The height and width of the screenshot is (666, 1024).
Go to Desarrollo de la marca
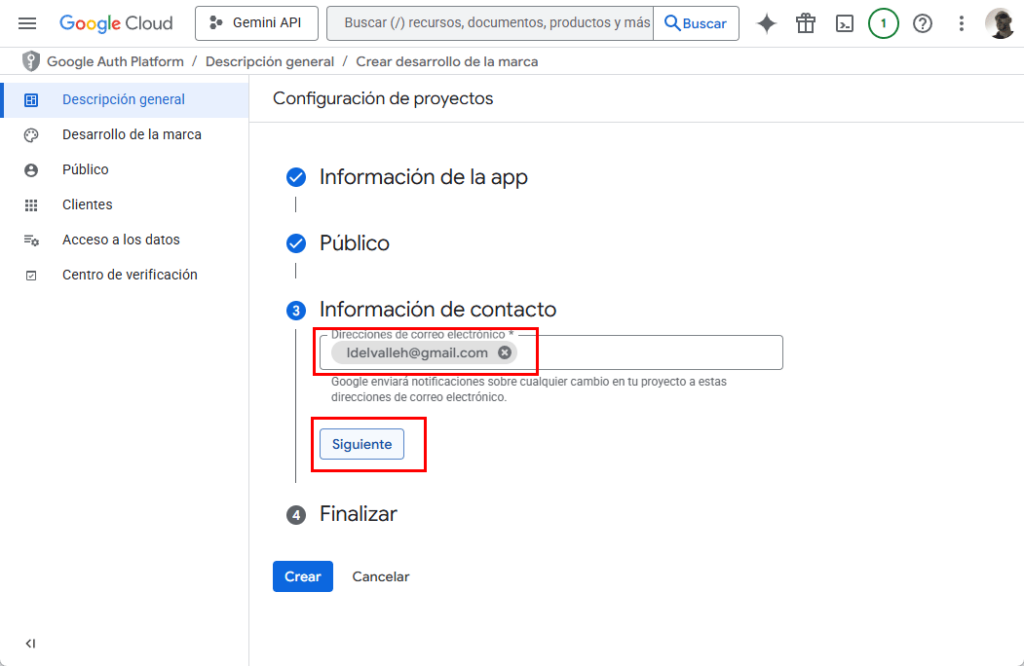(131, 135)
